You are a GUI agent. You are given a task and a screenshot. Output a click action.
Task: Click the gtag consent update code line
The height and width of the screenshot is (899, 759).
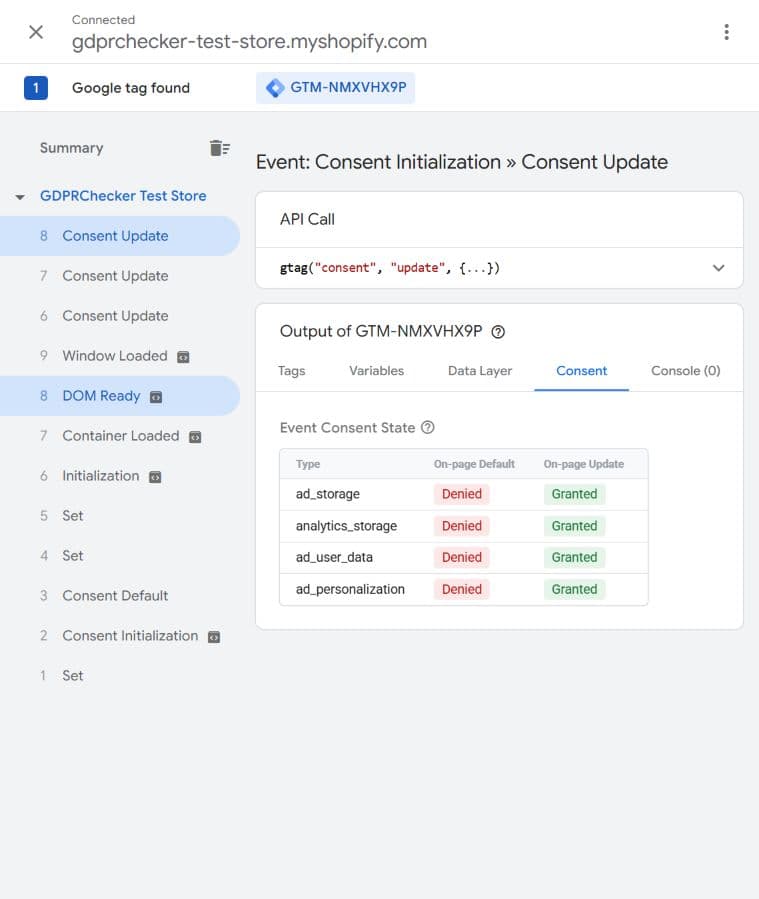tap(390, 268)
